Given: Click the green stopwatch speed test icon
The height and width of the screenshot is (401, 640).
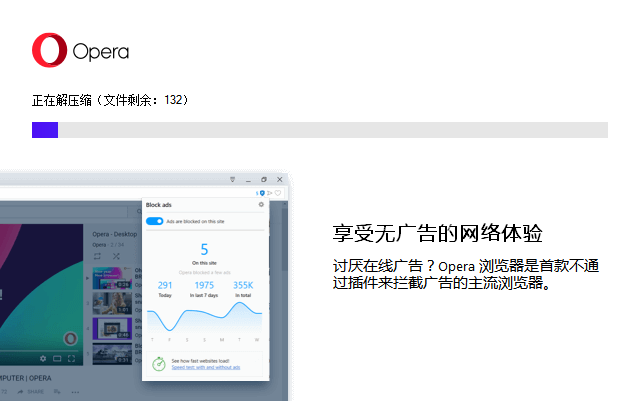Looking at the screenshot, I should [159, 364].
